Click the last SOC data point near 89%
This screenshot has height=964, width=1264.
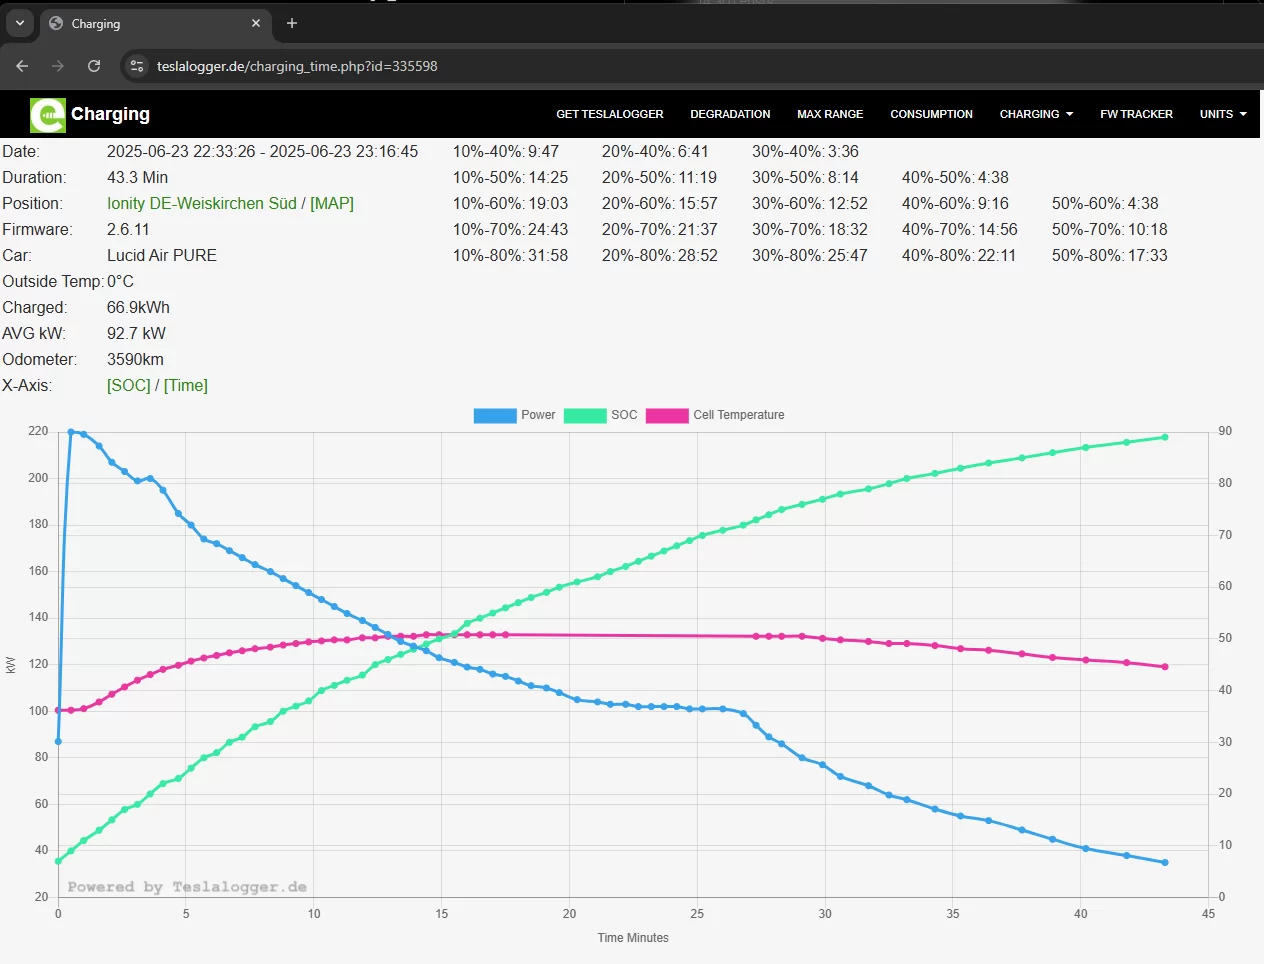point(1165,437)
